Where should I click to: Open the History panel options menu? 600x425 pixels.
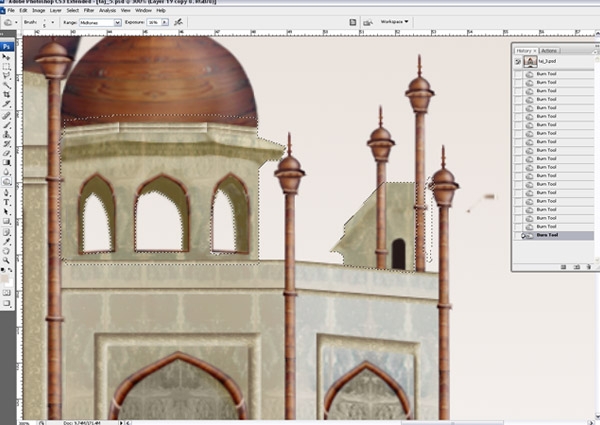tap(595, 50)
